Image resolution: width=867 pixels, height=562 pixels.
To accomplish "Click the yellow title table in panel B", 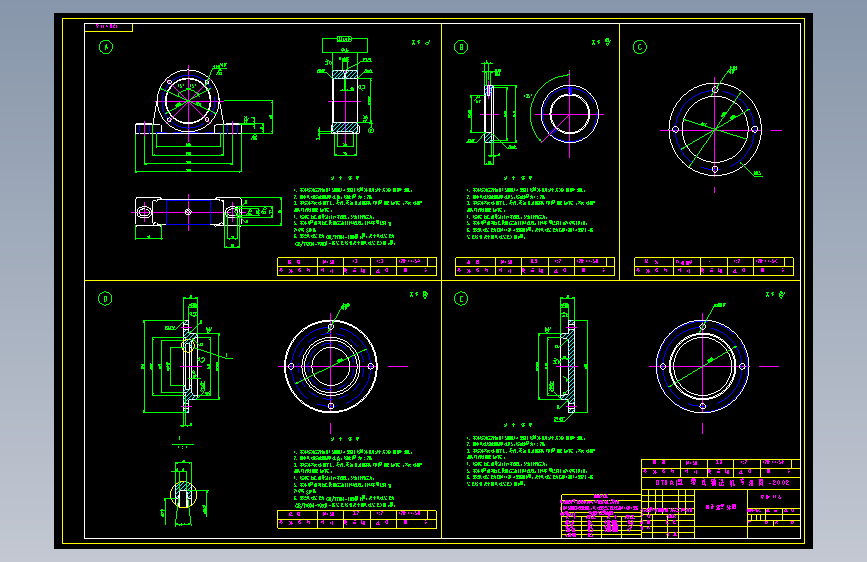I will (x=535, y=267).
